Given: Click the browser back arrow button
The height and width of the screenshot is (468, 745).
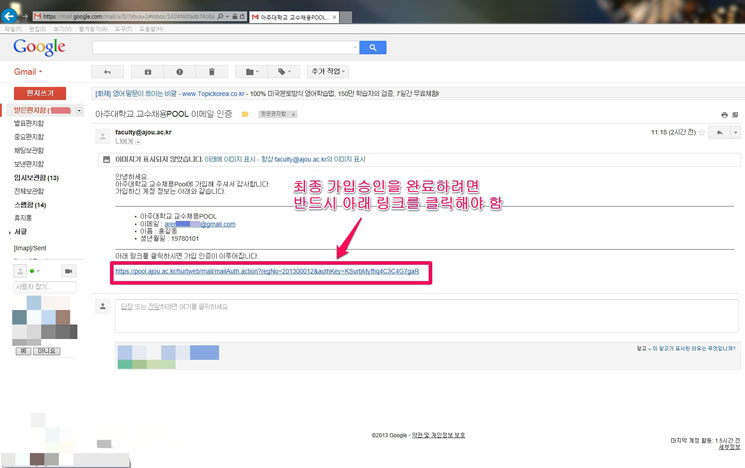Looking at the screenshot, I should tap(9, 16).
